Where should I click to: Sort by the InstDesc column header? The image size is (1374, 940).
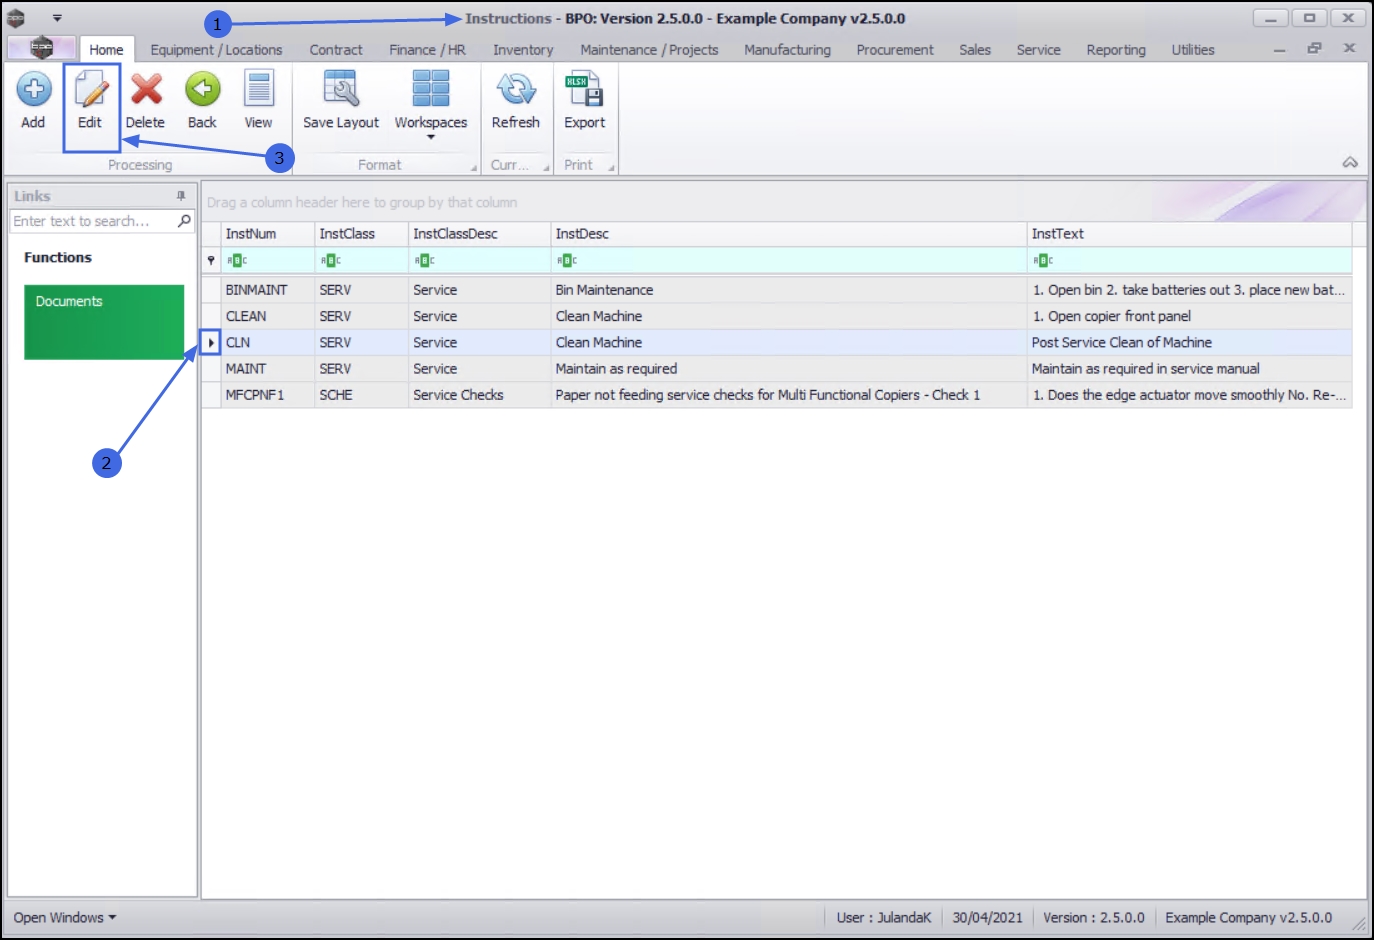(789, 233)
